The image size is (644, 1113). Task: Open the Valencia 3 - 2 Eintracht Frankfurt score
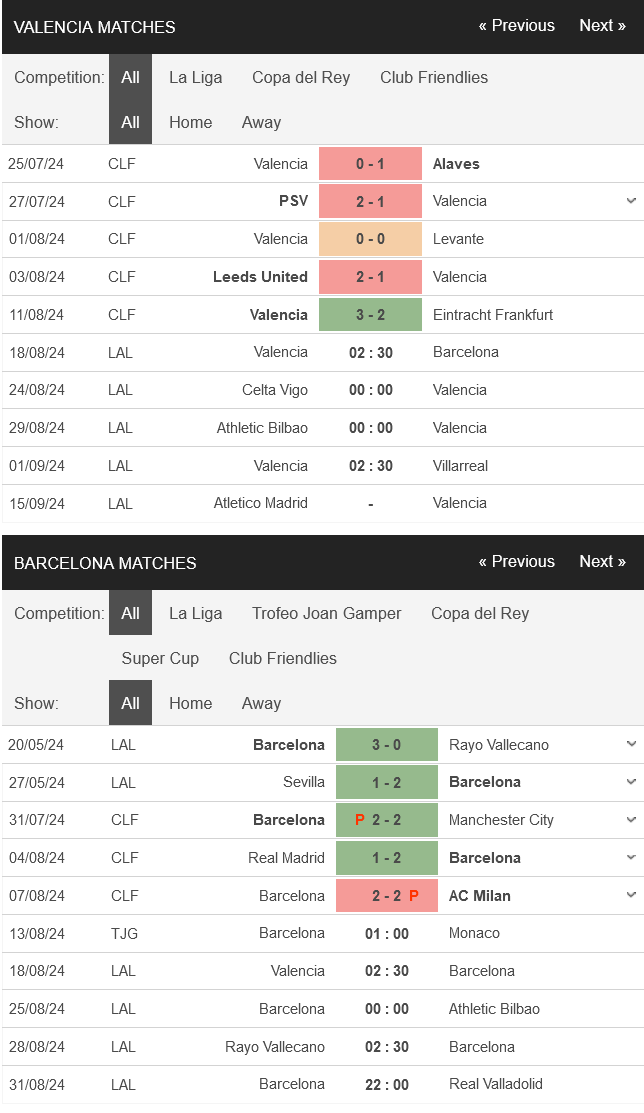[371, 314]
